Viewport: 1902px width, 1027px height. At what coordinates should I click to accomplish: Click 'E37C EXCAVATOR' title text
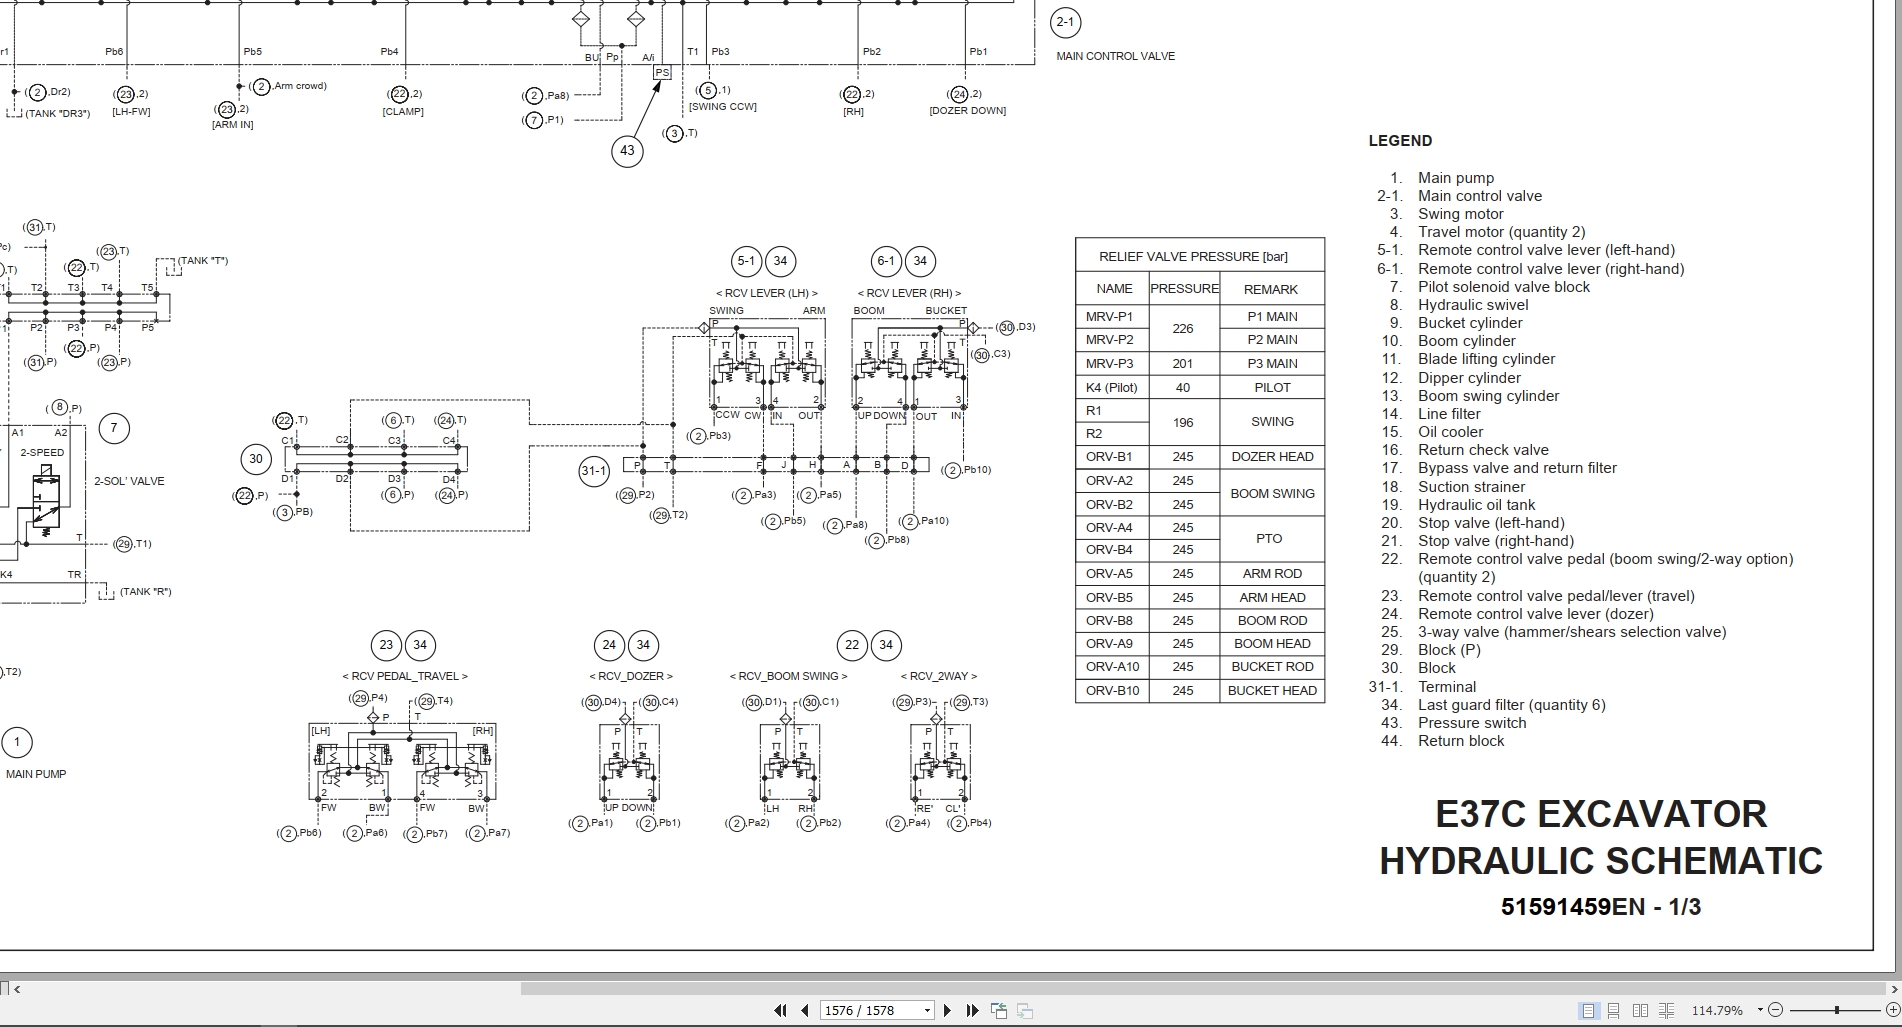pyautogui.click(x=1601, y=814)
